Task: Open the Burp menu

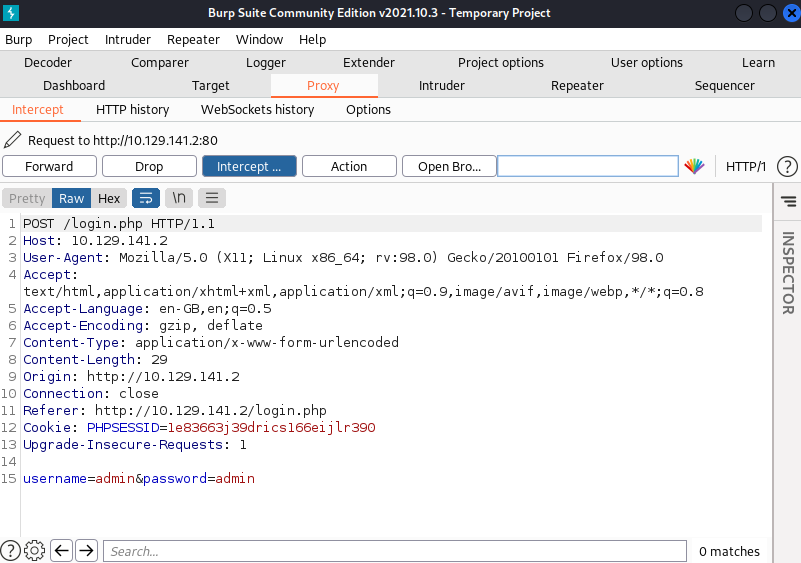Action: tap(18, 39)
